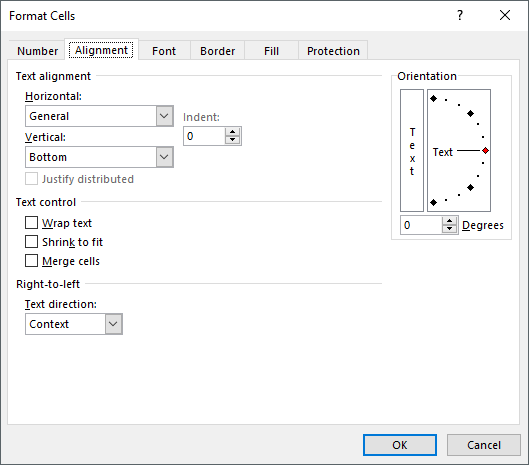Screen dimensions: 529x465
Task: Open the Font tab
Action: point(164,51)
